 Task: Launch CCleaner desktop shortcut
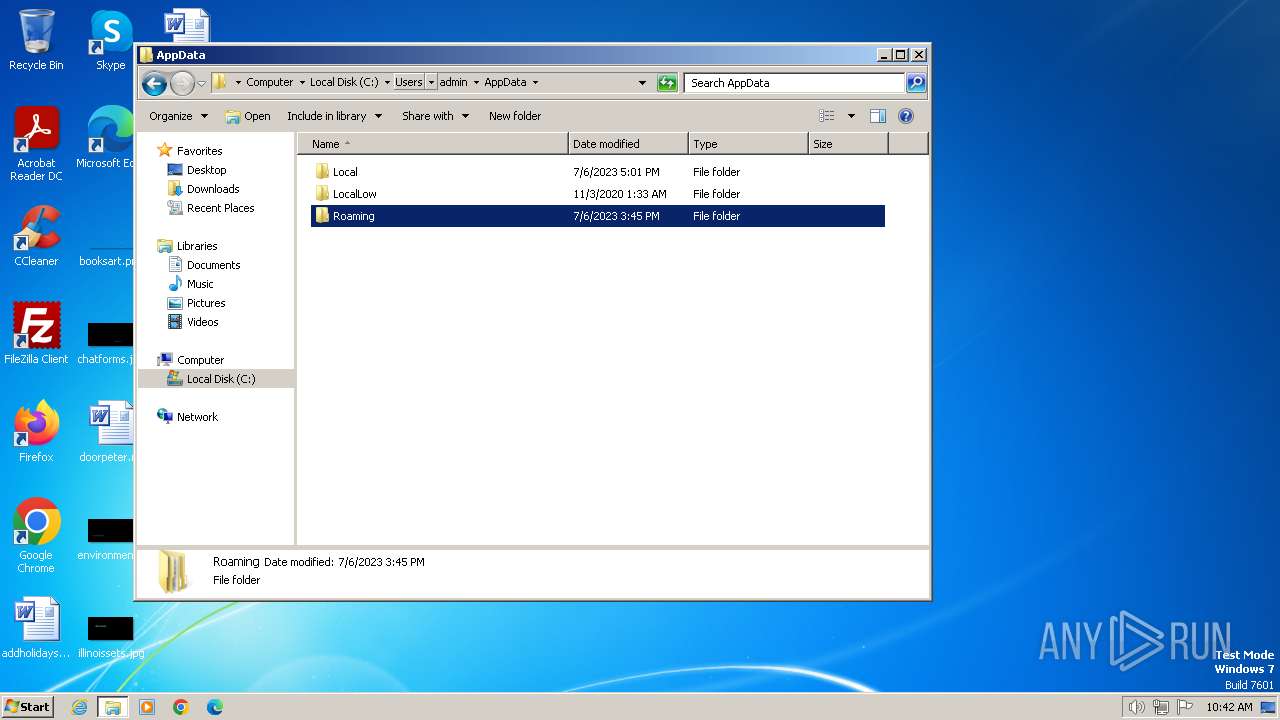pos(36,236)
